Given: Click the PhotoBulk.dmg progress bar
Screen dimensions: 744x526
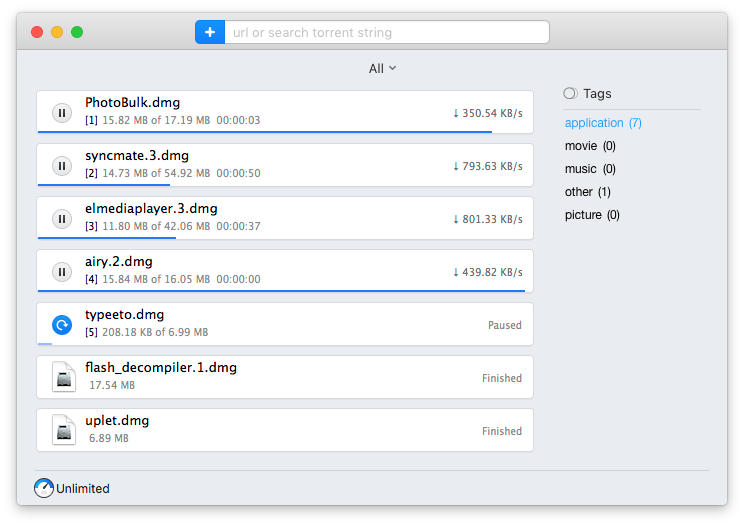Looking at the screenshot, I should tap(265, 131).
